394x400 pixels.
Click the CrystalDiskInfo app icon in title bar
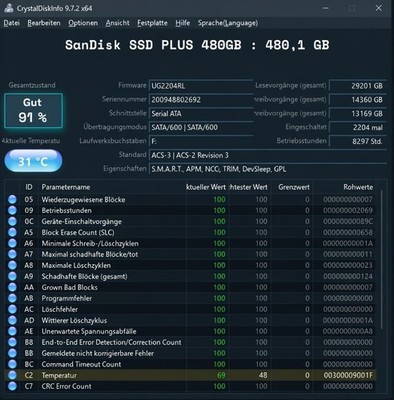point(8,8)
